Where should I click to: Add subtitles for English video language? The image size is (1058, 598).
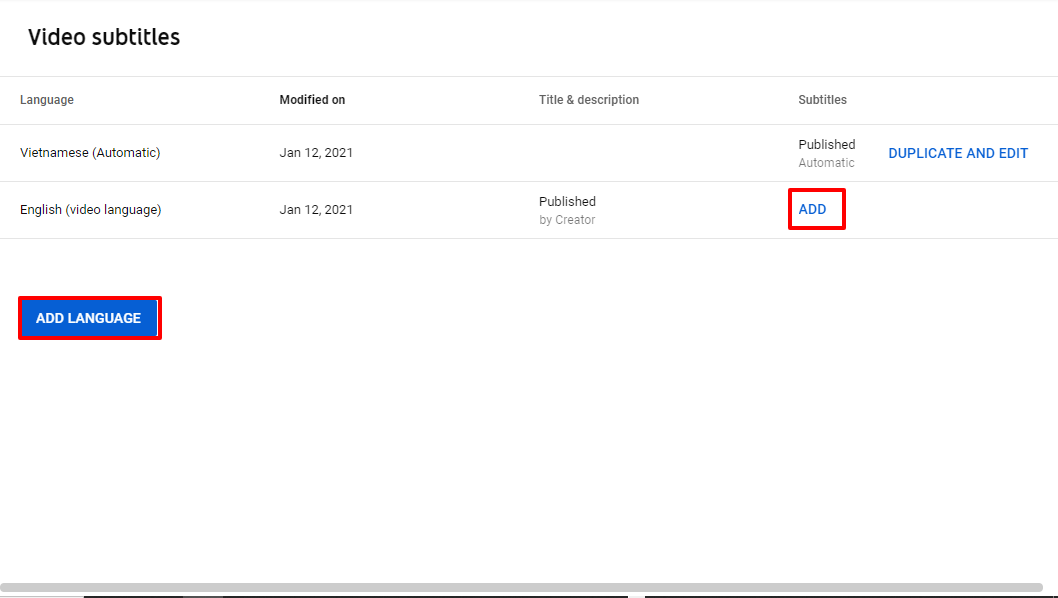(x=812, y=209)
